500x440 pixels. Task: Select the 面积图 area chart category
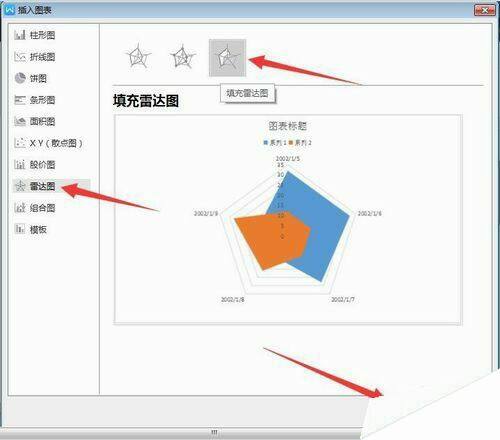click(x=35, y=121)
